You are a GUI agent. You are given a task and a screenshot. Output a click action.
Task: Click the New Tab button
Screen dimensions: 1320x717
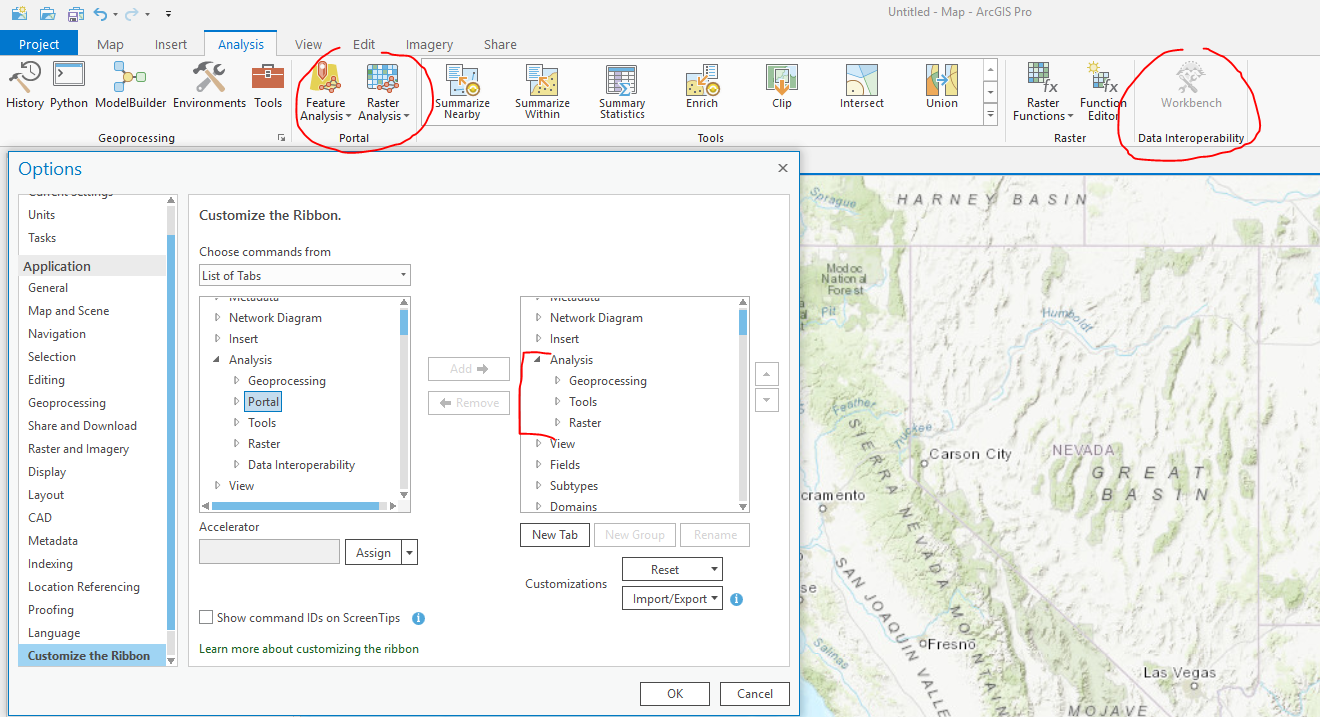point(555,535)
